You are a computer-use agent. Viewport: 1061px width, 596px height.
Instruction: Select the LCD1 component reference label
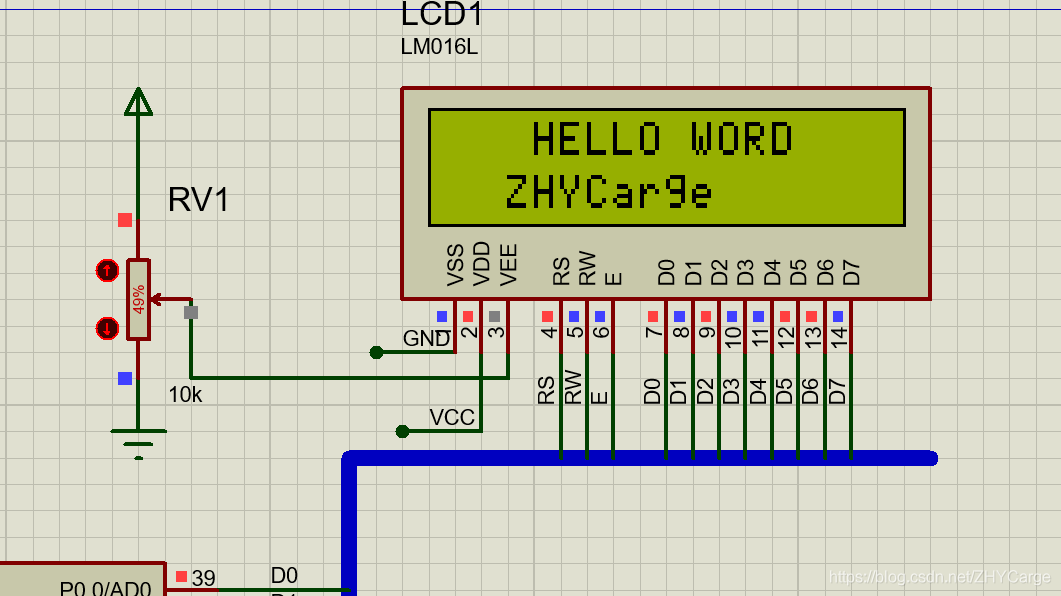coord(441,14)
